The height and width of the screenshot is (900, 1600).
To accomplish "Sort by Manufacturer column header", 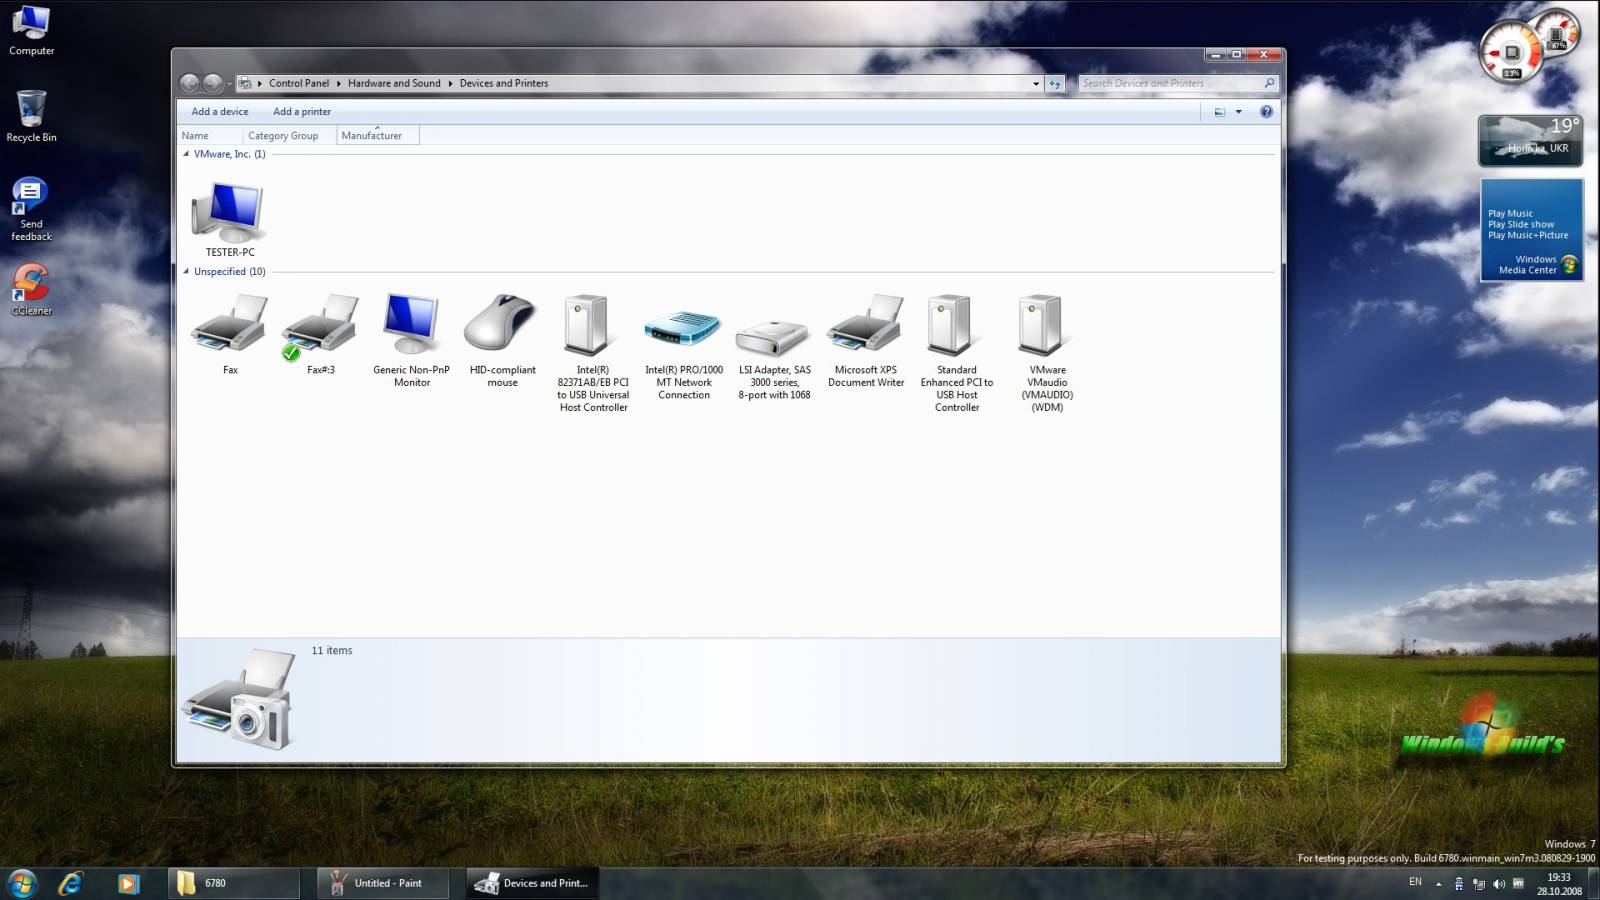I will (378, 136).
